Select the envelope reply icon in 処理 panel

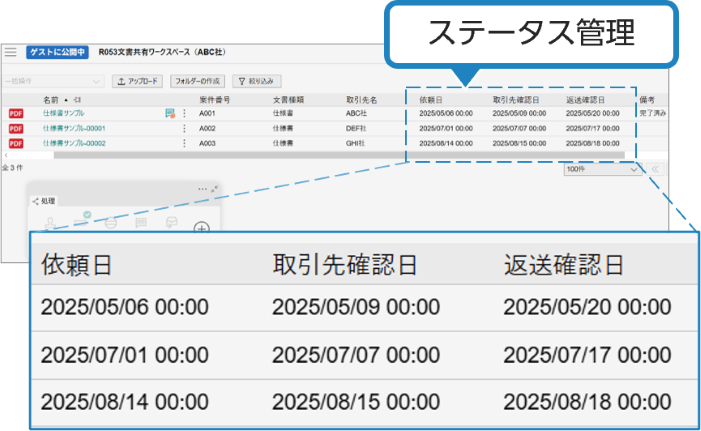171,222
